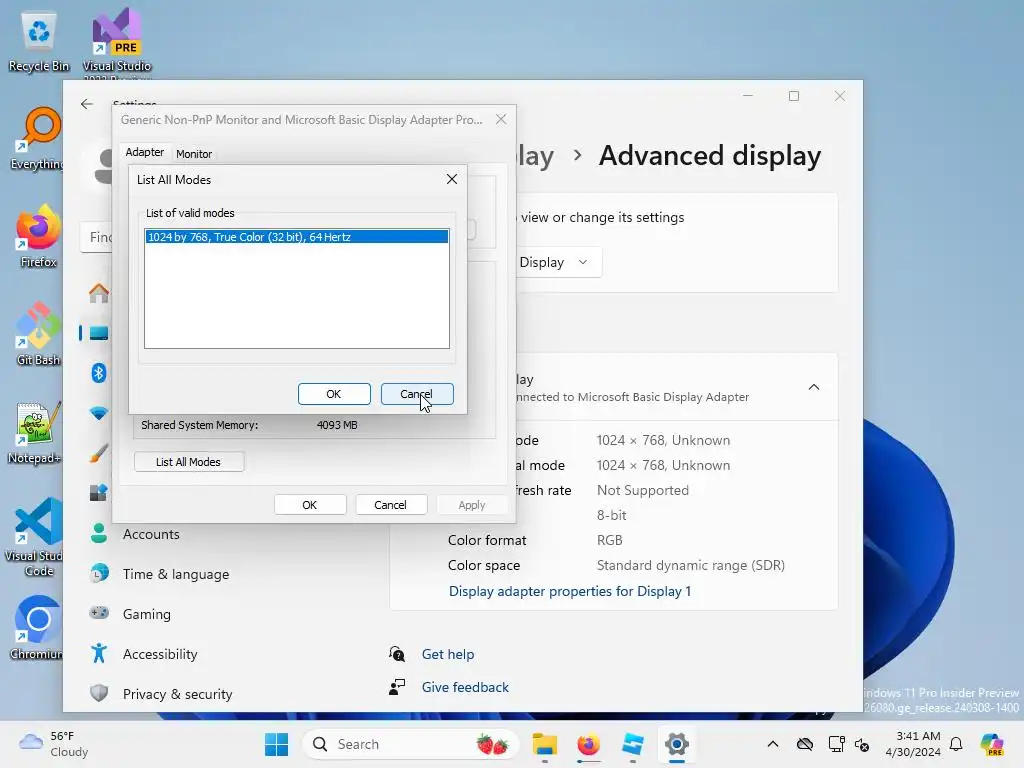Screen dimensions: 1024x768
Task: Open Visual Studio Preview desktop shortcut
Action: 117,40
